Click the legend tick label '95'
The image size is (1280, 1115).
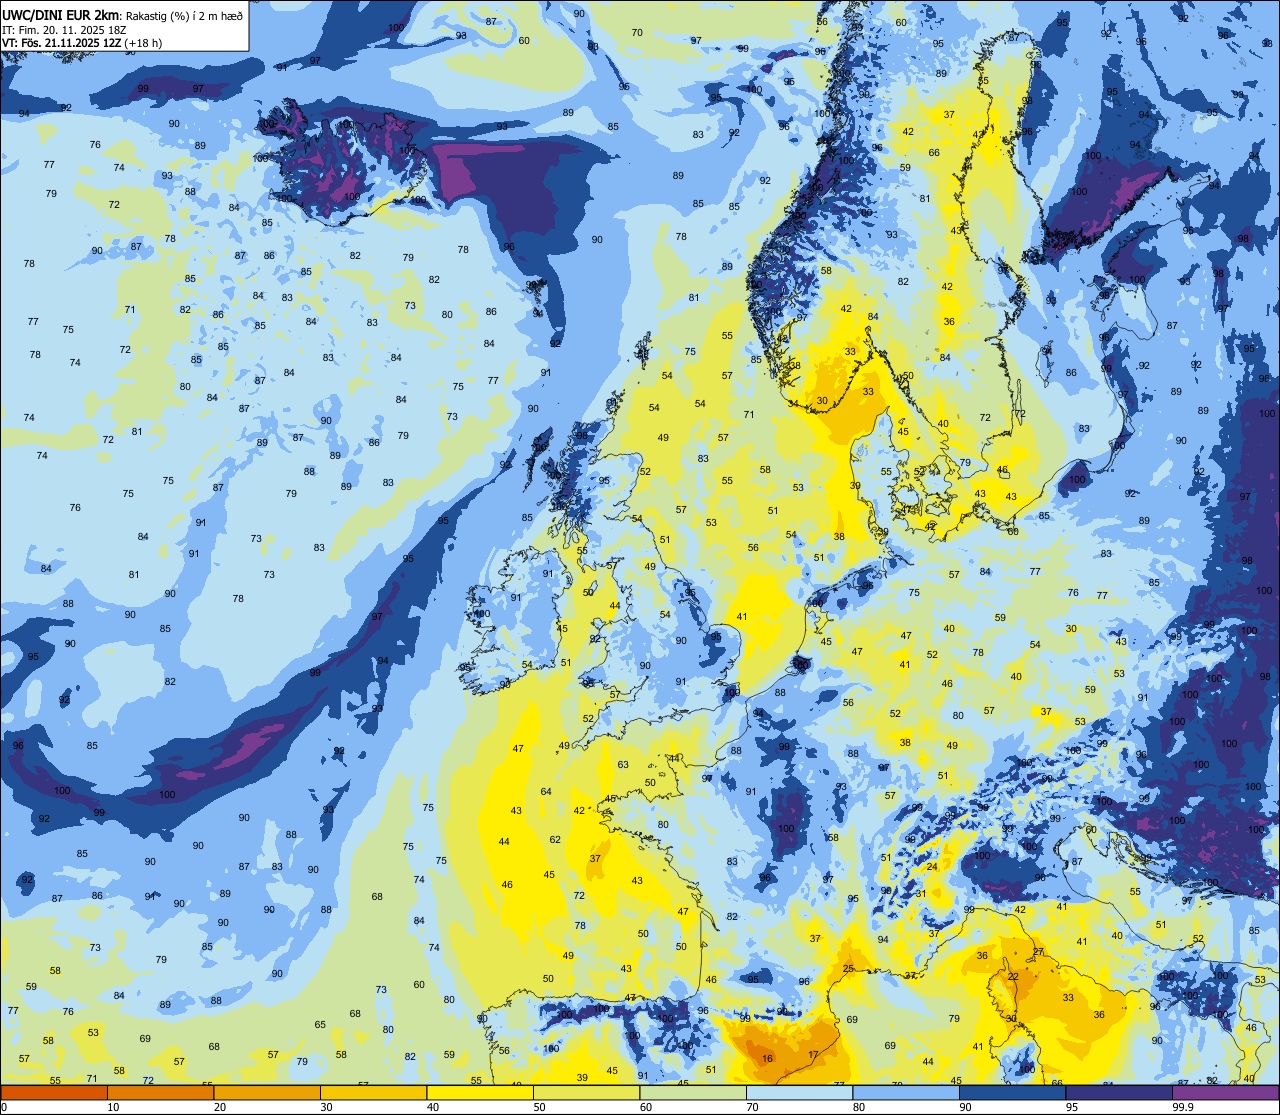pos(1072,1107)
